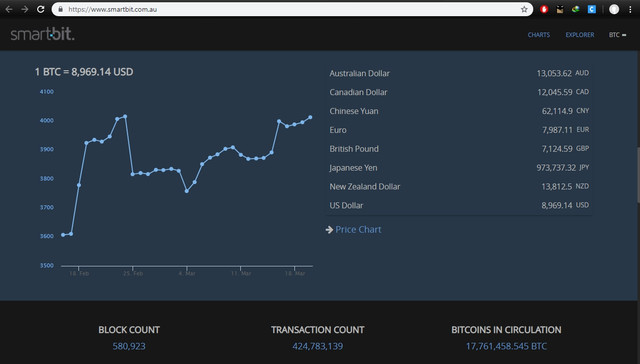Click the last data point on price chart

point(310,118)
